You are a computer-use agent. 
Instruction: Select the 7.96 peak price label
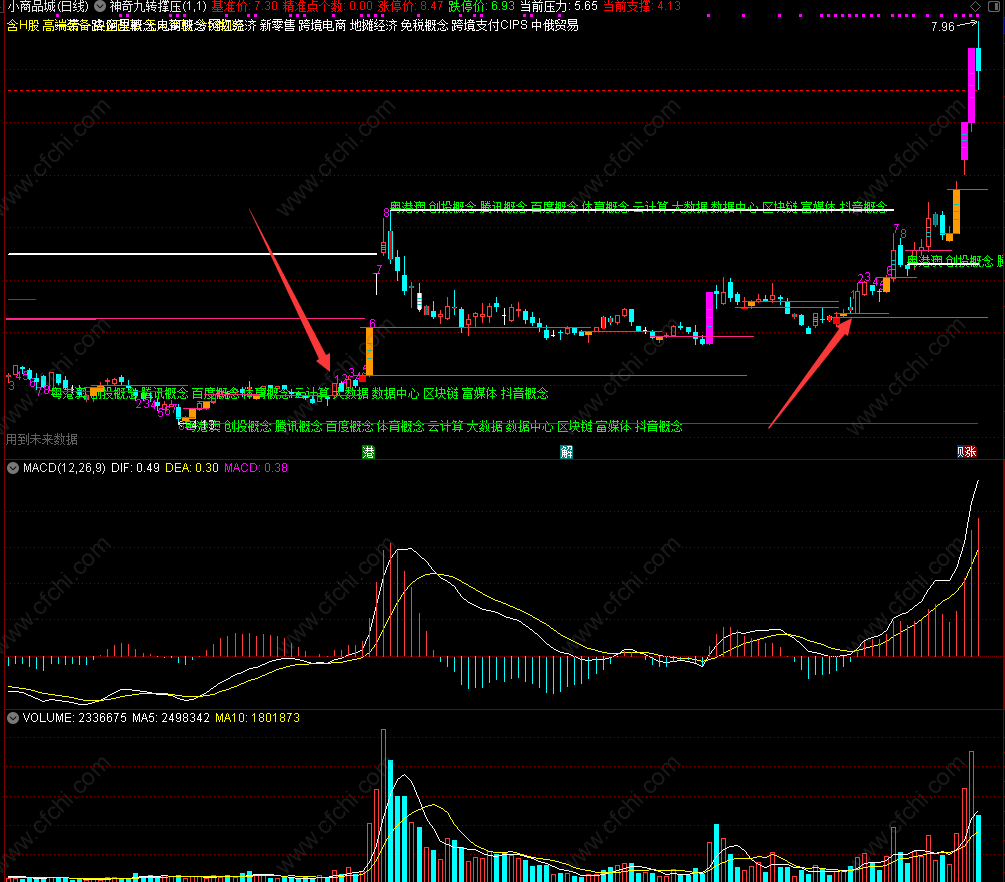tap(943, 27)
